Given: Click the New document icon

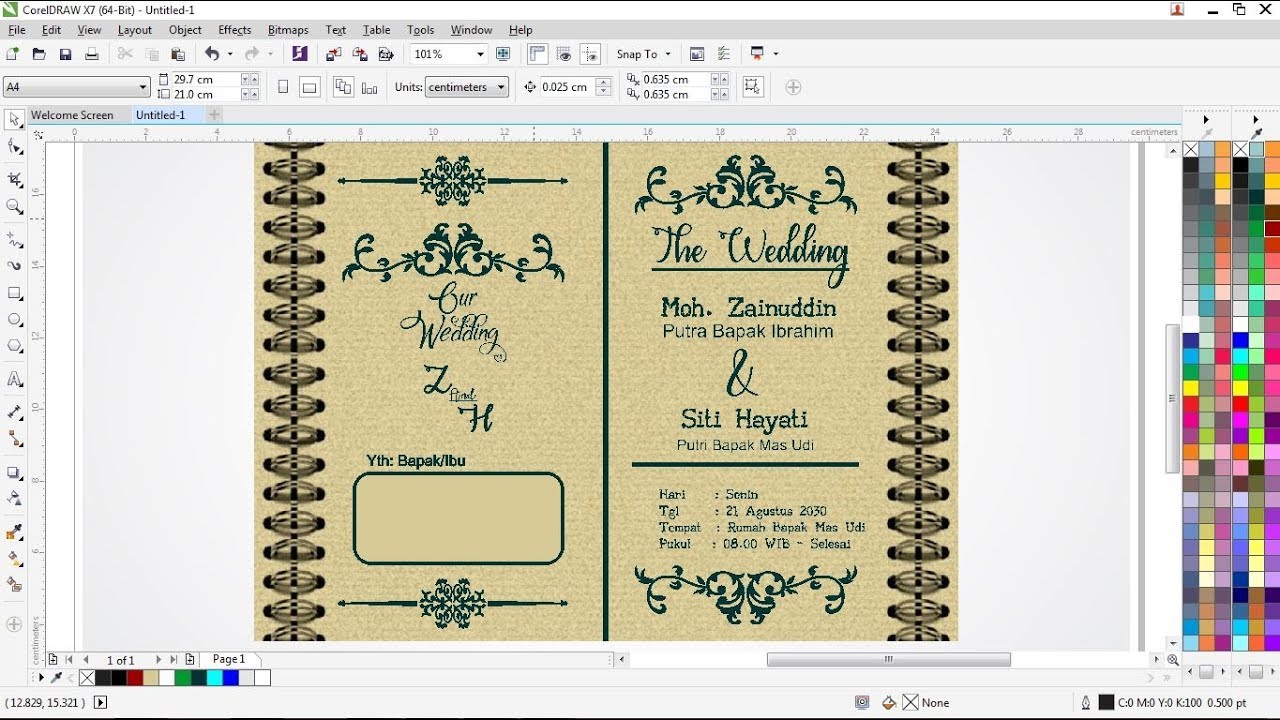Looking at the screenshot, I should coord(13,54).
